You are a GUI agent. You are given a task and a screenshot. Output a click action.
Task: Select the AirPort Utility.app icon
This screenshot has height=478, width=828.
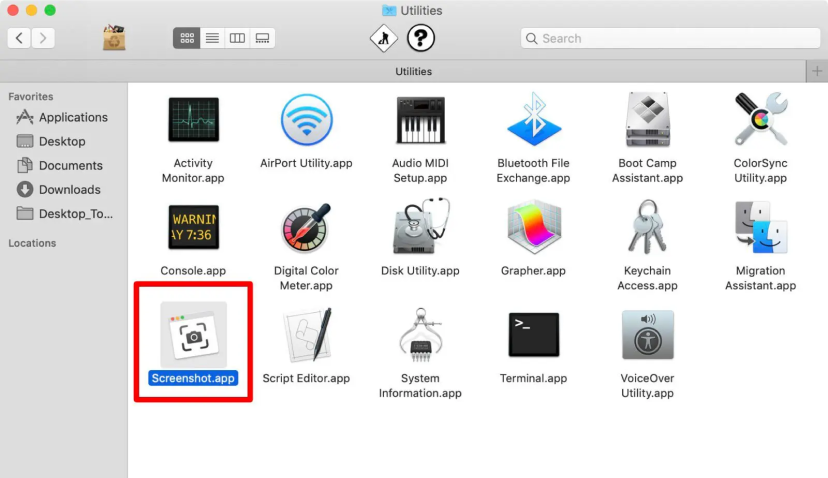point(306,120)
